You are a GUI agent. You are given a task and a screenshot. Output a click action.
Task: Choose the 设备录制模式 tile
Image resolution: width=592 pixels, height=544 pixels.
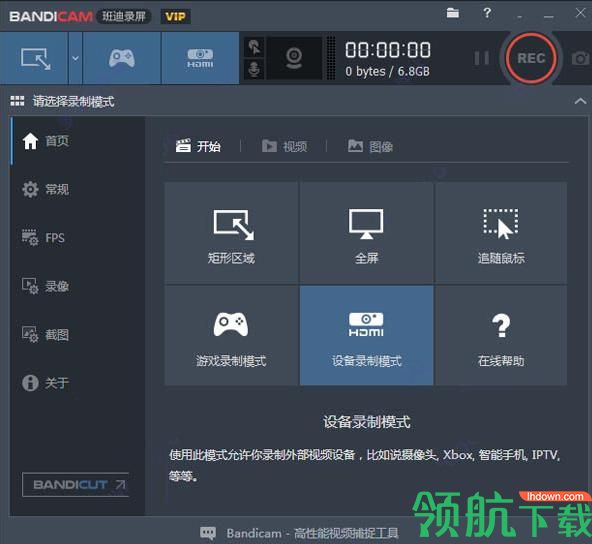[x=366, y=336]
